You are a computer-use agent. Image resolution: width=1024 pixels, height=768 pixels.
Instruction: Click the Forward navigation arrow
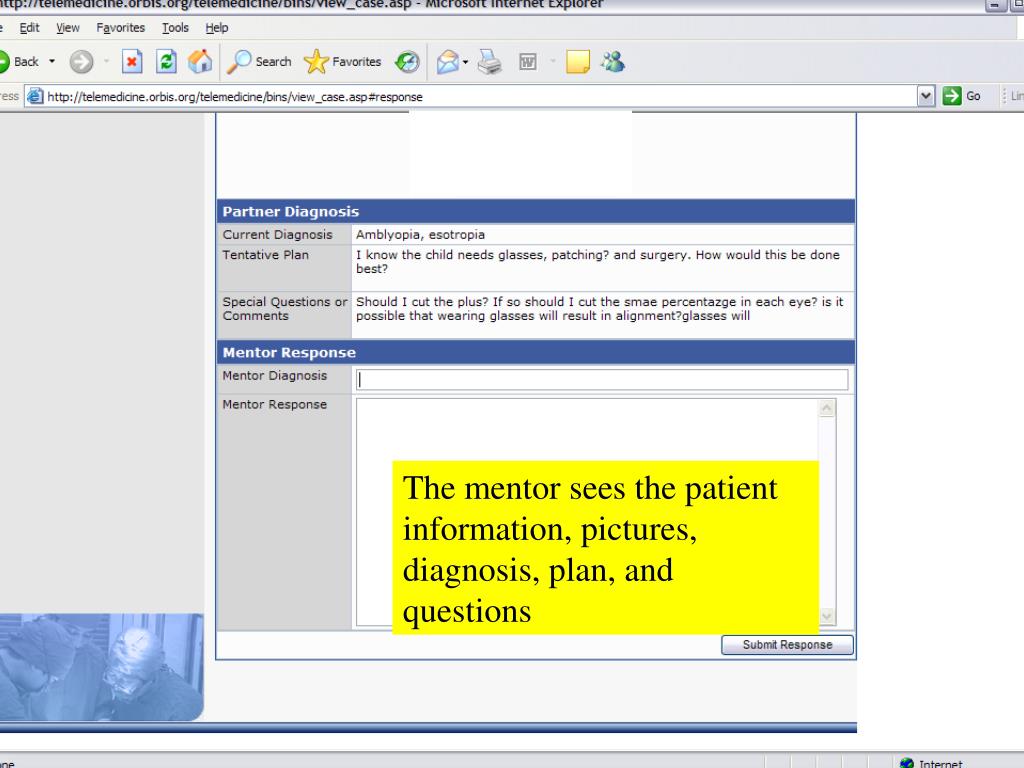click(82, 62)
